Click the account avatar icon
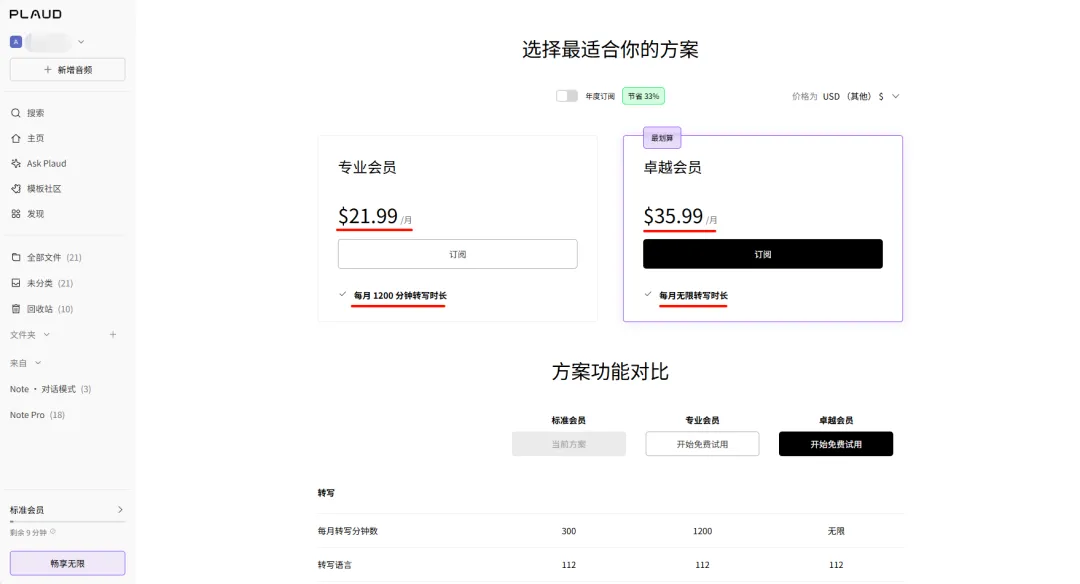This screenshot has height=584, width=1080. pyautogui.click(x=16, y=42)
